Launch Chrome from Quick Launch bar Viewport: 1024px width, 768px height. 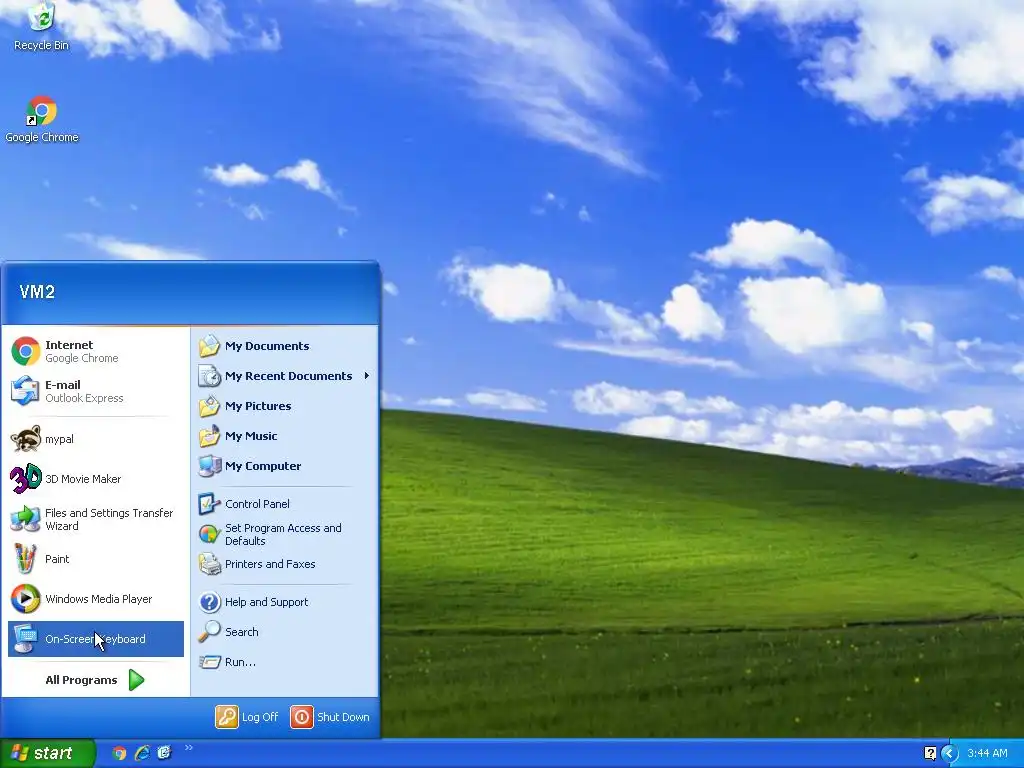tap(119, 754)
